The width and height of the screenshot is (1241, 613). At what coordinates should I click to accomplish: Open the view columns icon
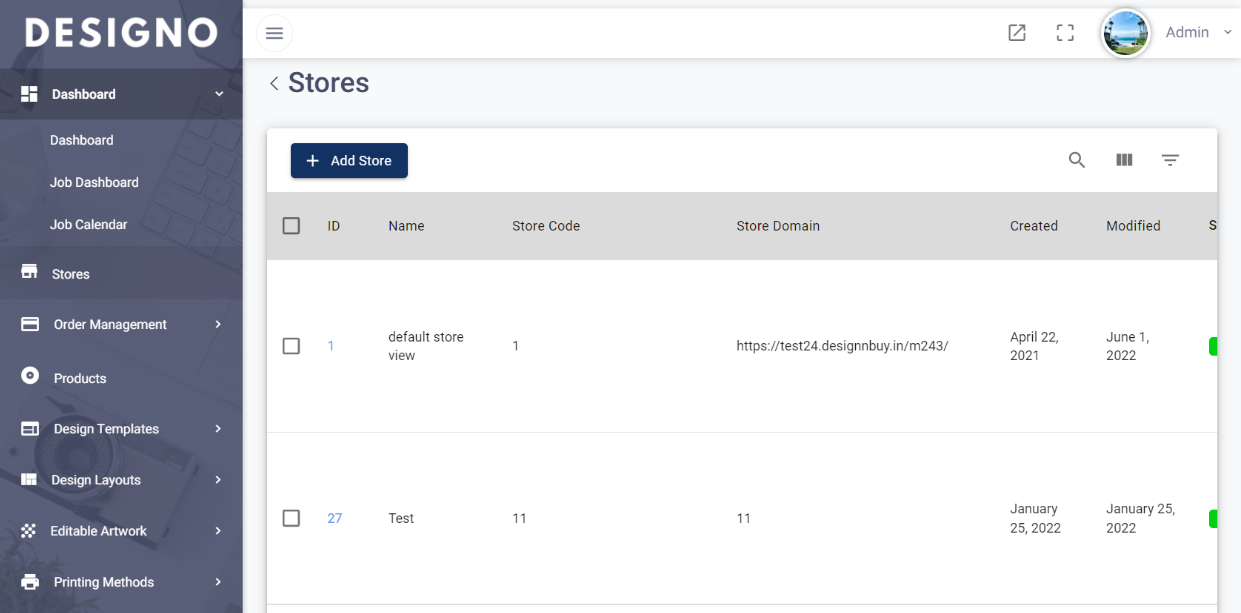coord(1124,160)
